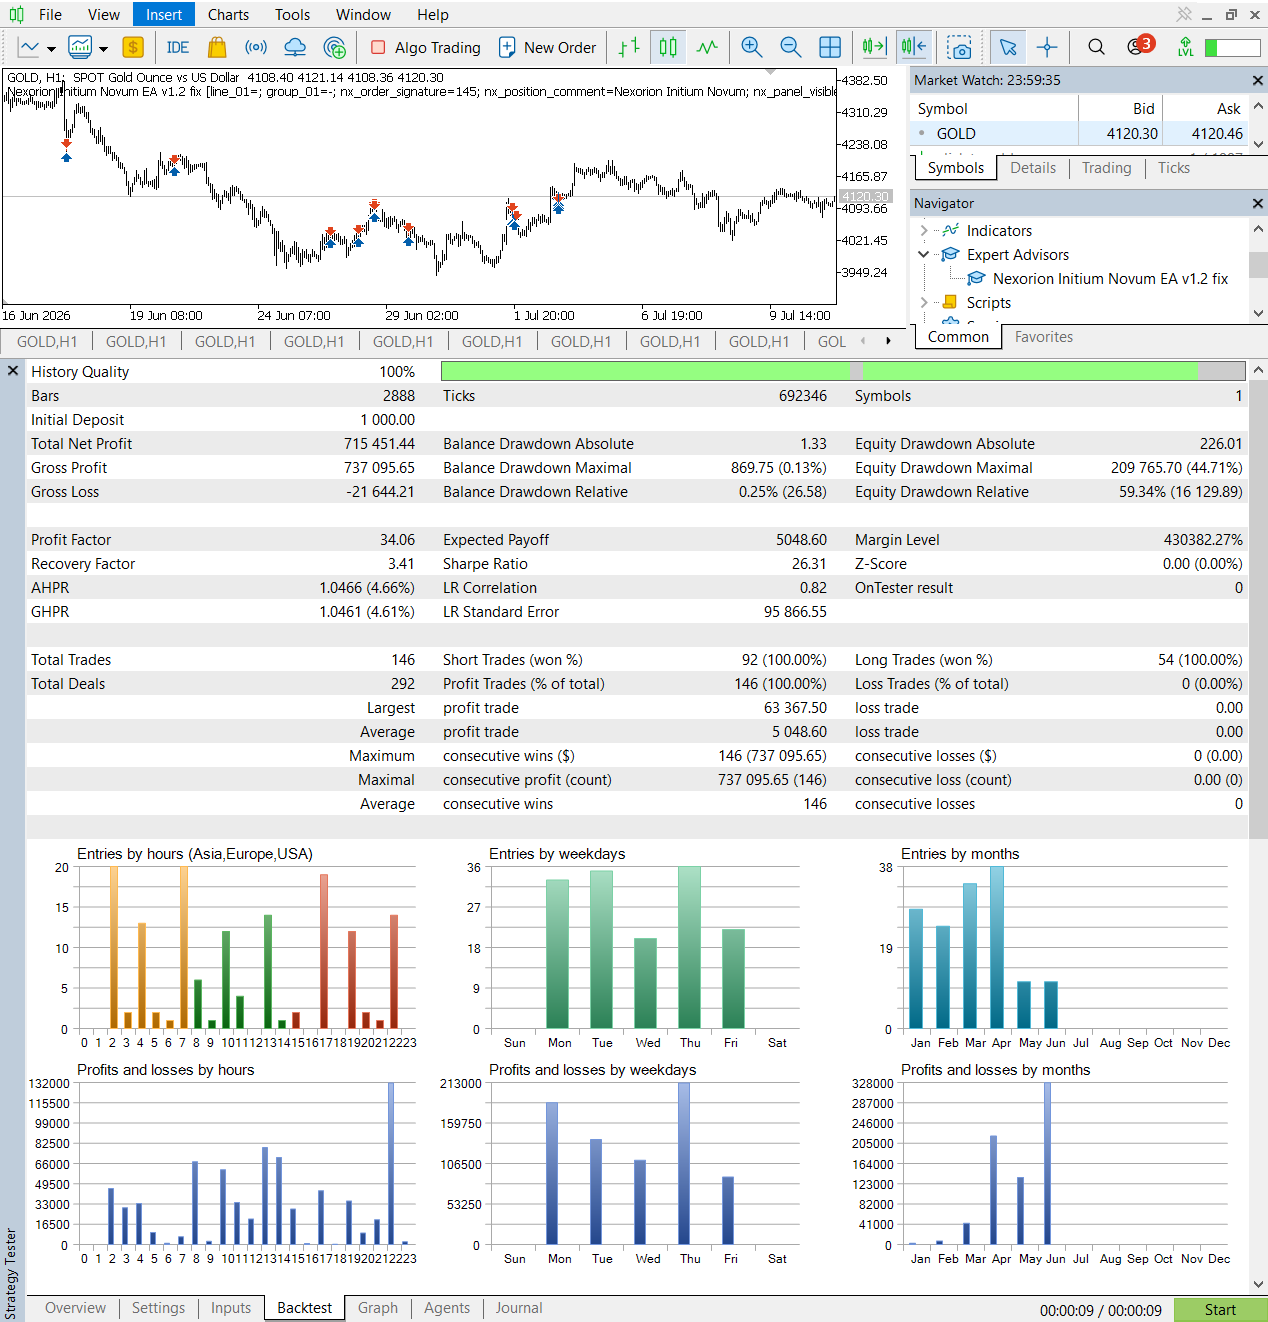Create a New Order
Screen dimensions: 1268x1322
click(547, 47)
